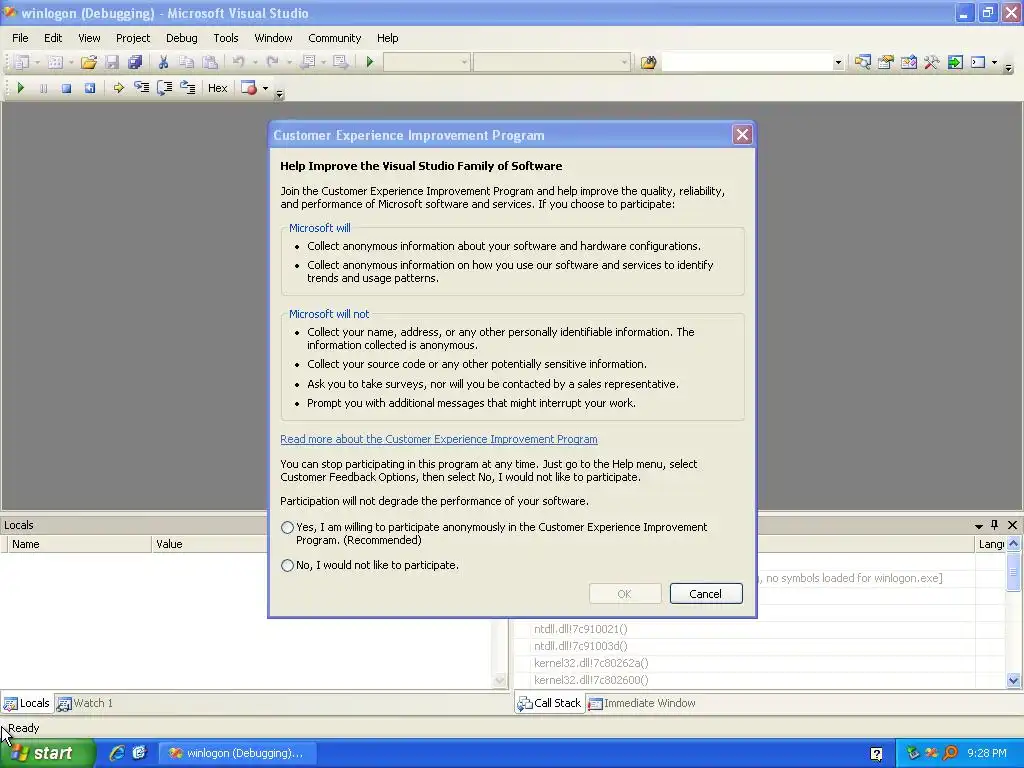Expand the Breakpoints icon dropdown arrow
The height and width of the screenshot is (768, 1024).
pos(265,88)
